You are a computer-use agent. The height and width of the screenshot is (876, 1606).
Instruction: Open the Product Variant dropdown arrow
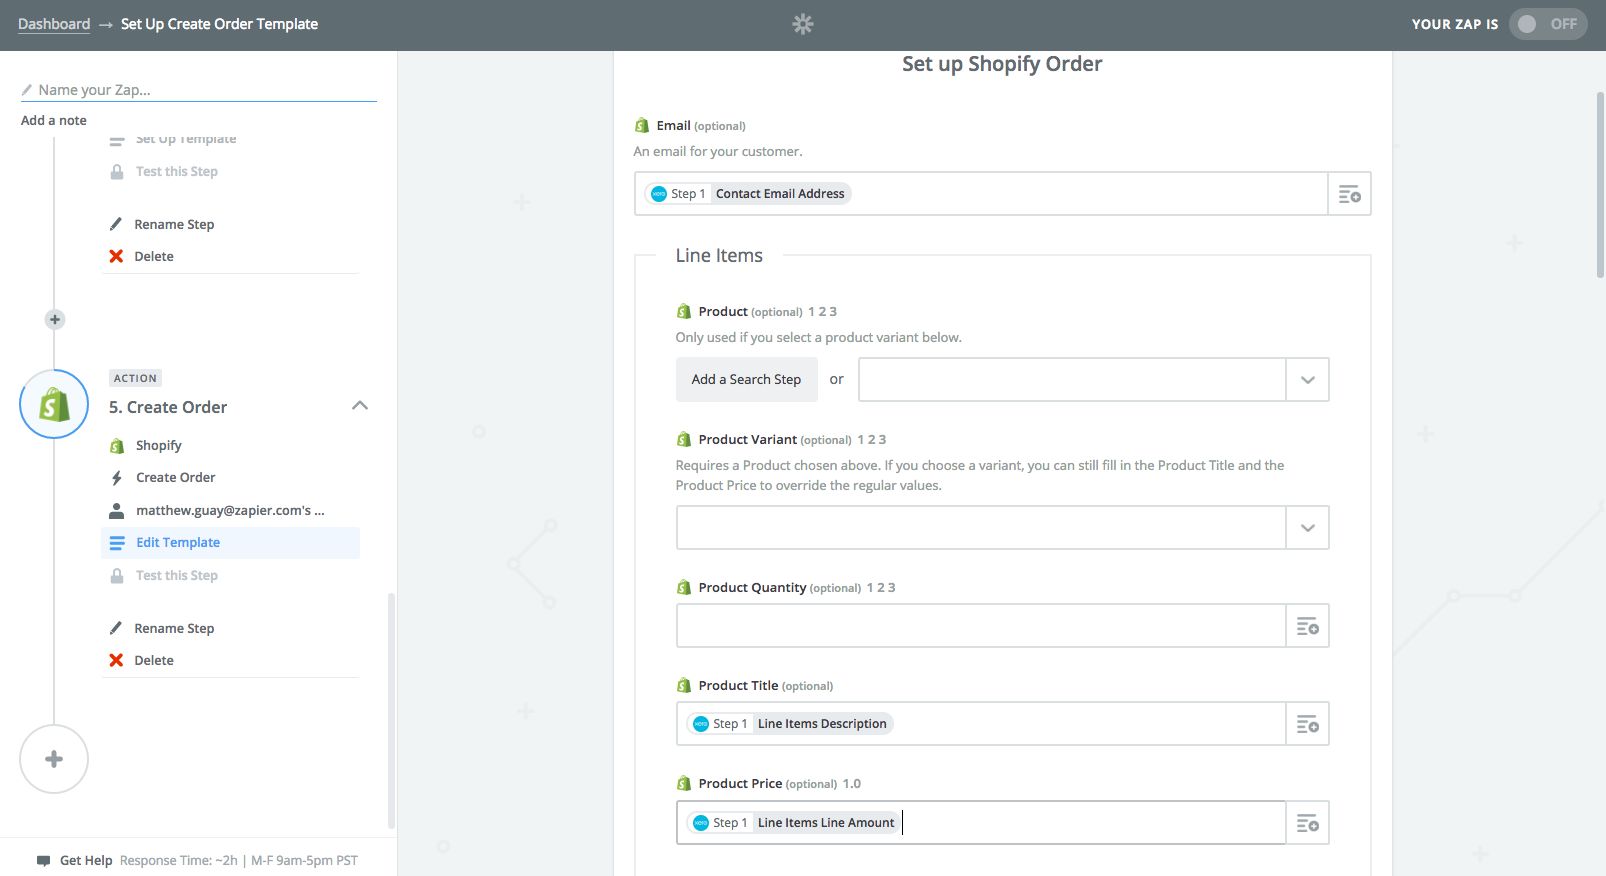point(1307,528)
